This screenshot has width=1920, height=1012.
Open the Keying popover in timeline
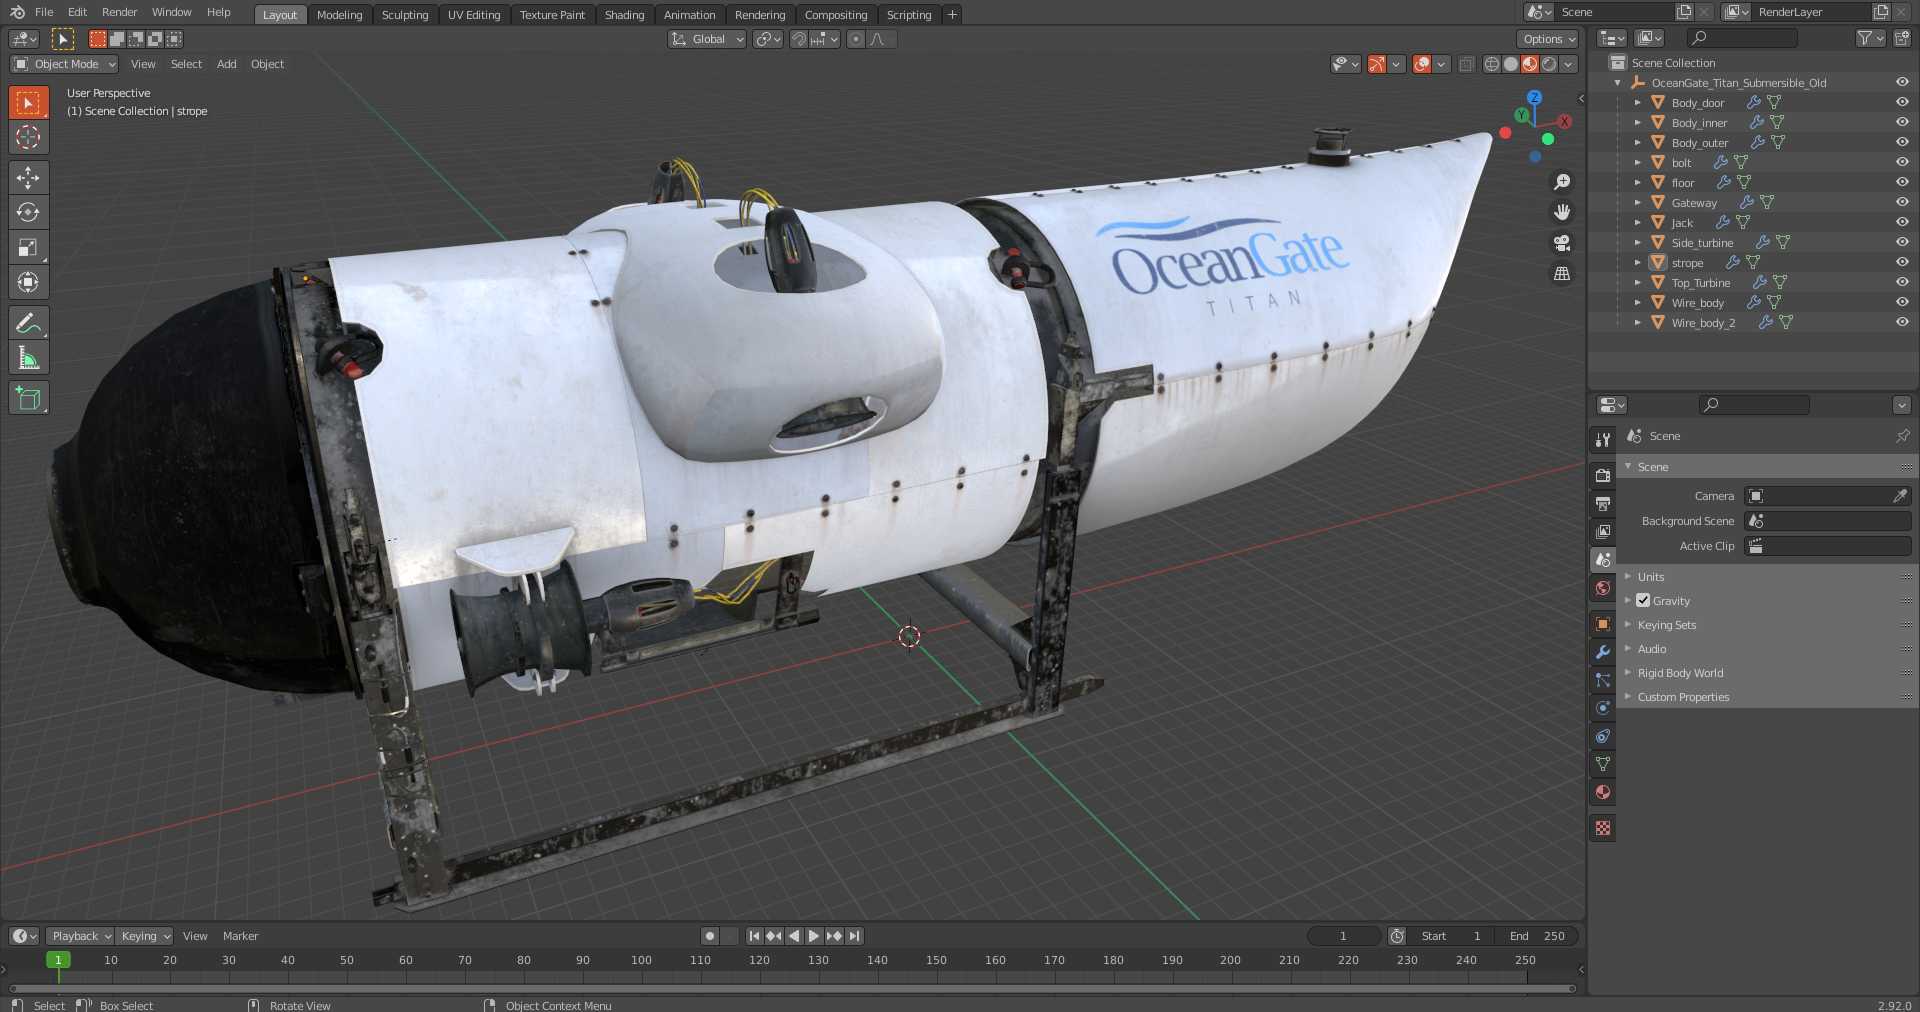pyautogui.click(x=144, y=936)
